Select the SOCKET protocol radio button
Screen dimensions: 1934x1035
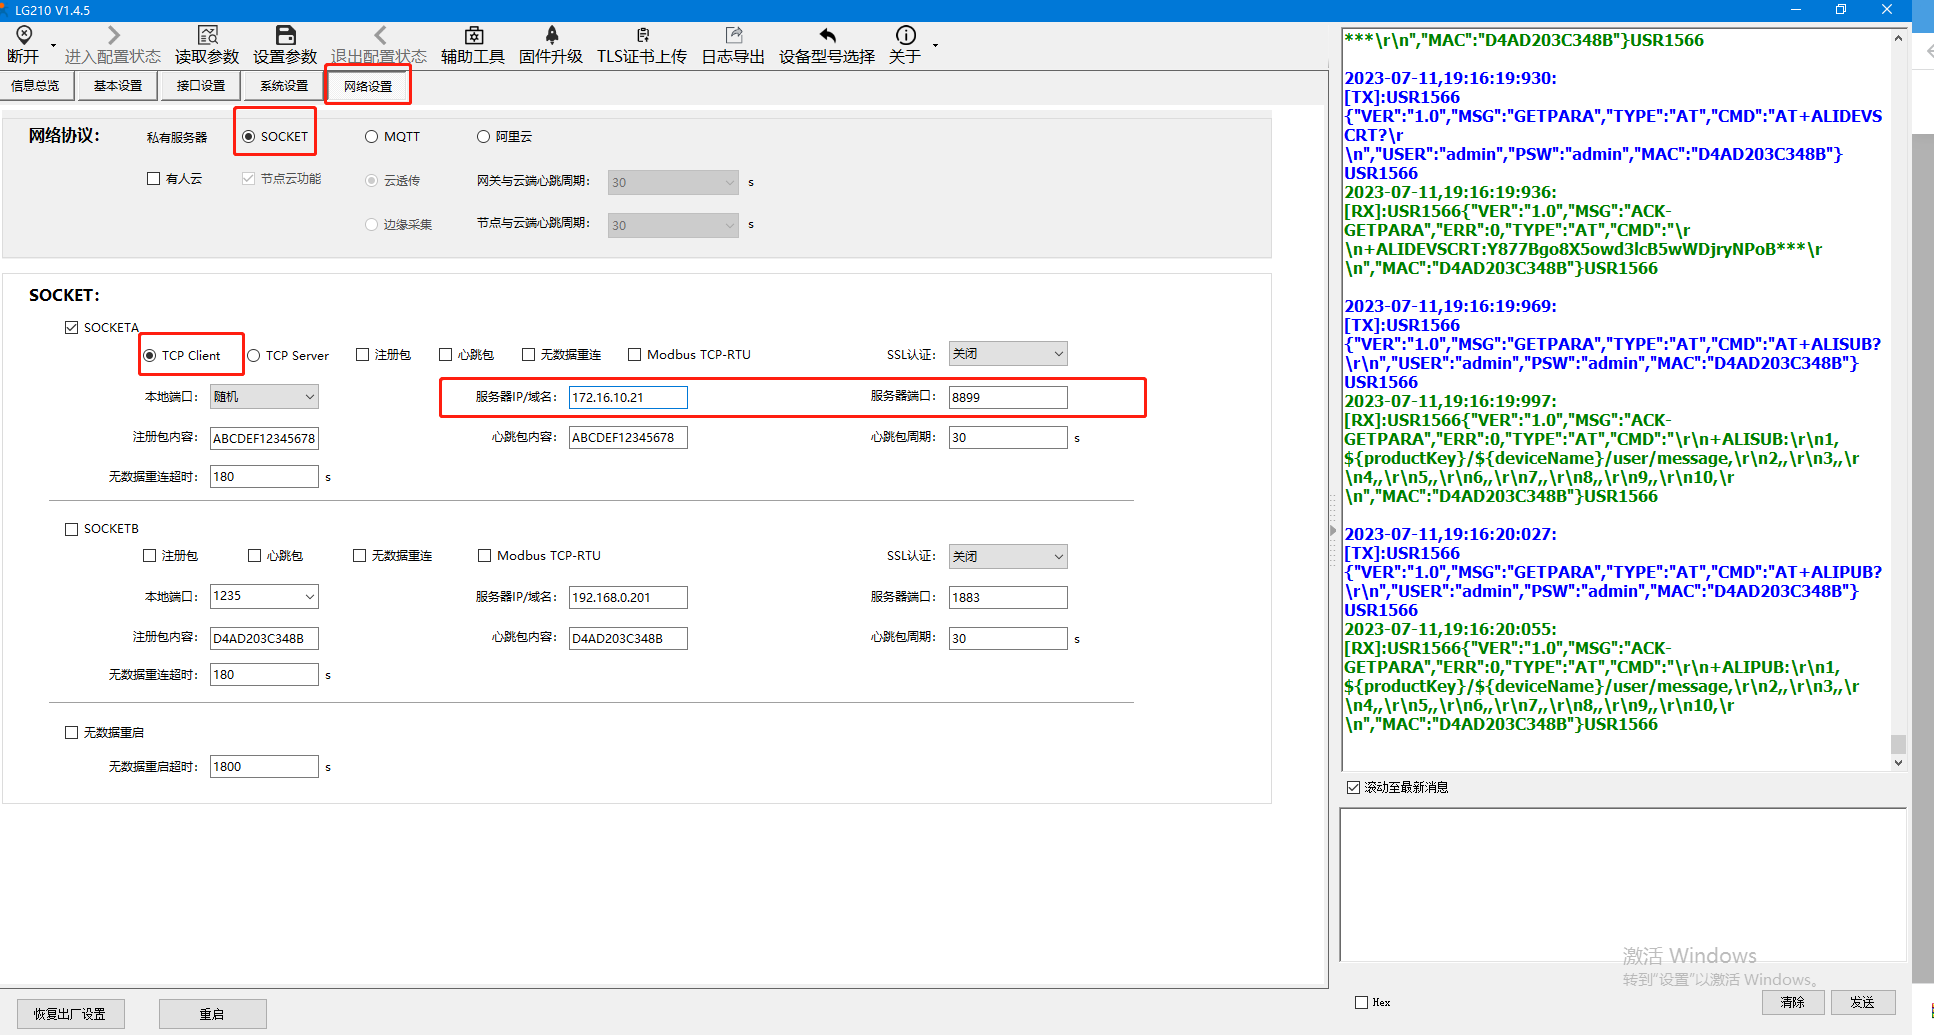click(249, 137)
